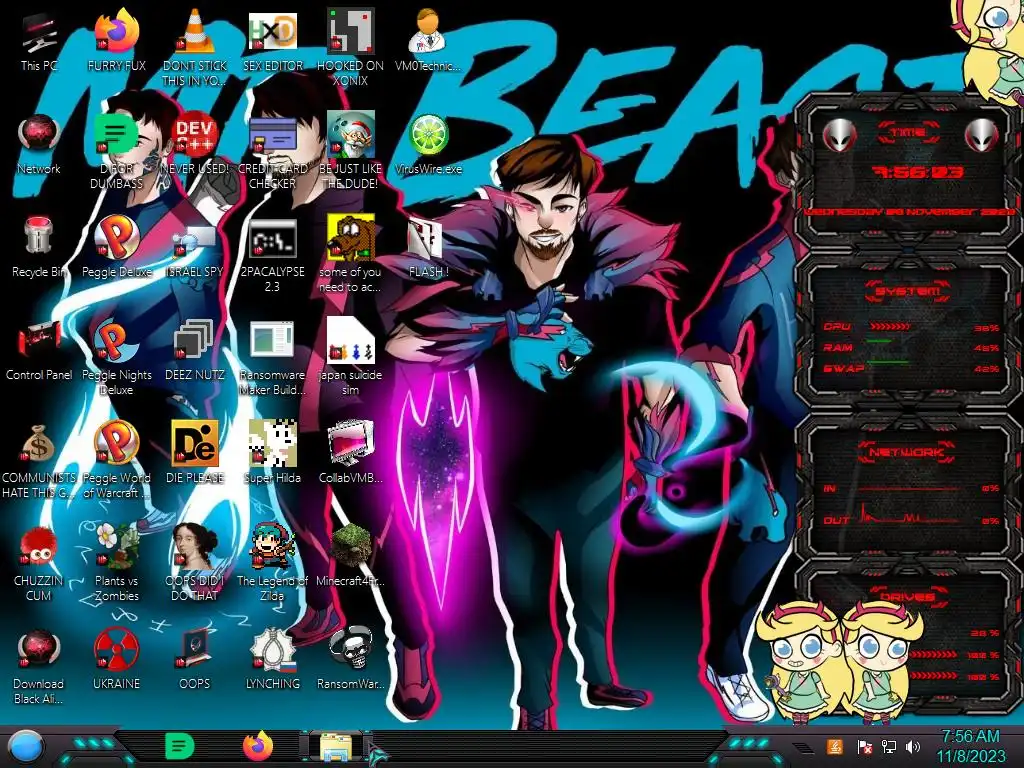Launch Firefox from the taskbar
The width and height of the screenshot is (1024, 768).
pos(258,746)
